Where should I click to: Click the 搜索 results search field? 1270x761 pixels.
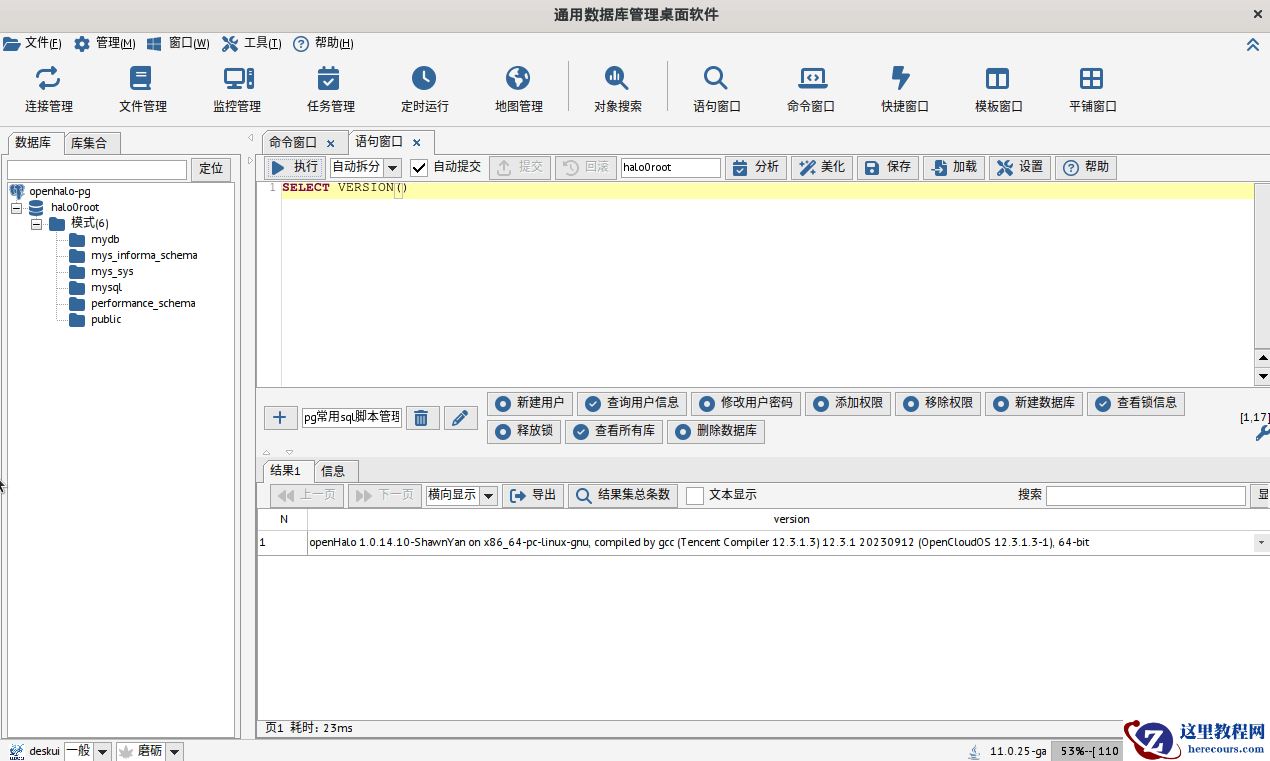(x=1146, y=495)
